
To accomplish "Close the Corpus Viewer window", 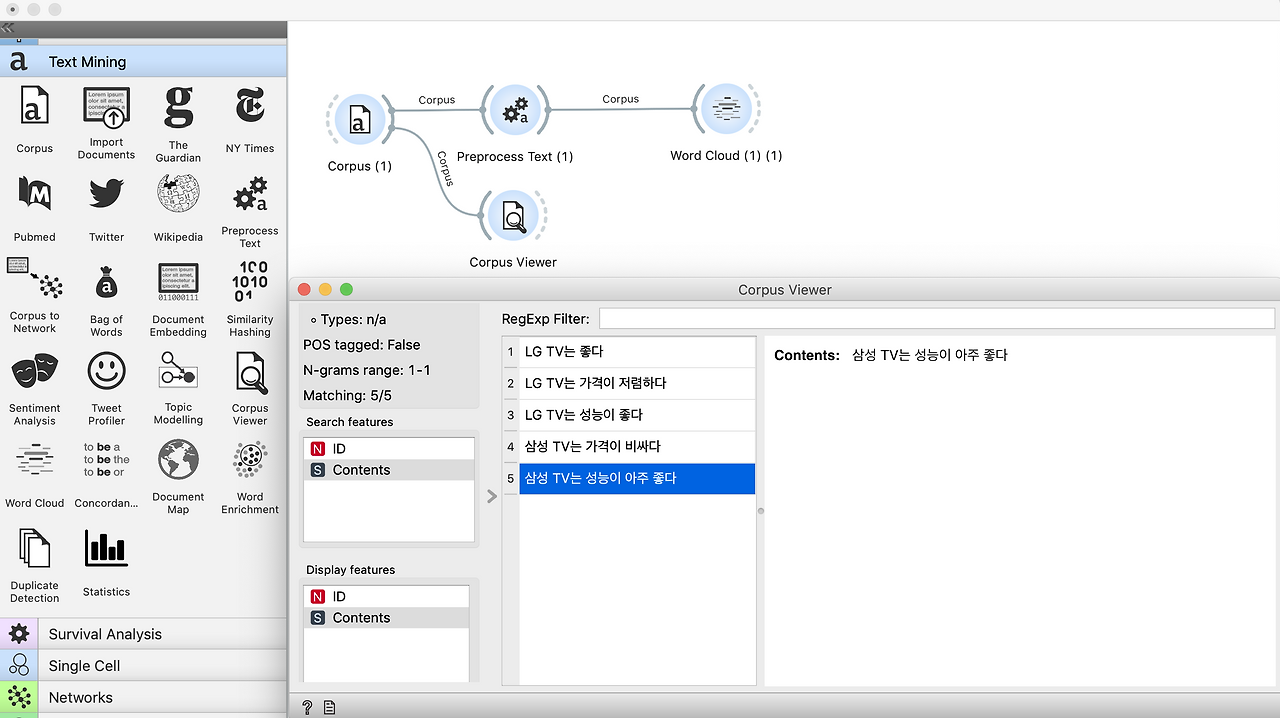I will point(305,290).
